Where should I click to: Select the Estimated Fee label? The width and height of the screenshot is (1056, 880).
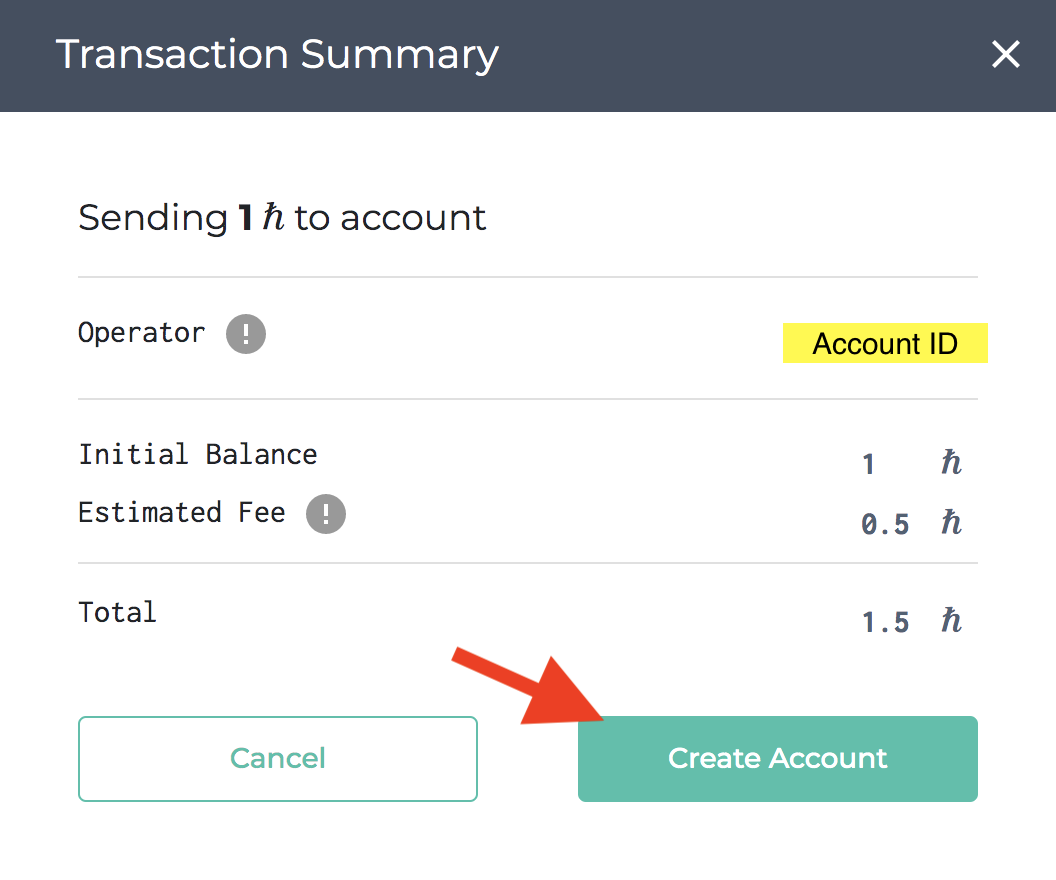click(x=182, y=513)
